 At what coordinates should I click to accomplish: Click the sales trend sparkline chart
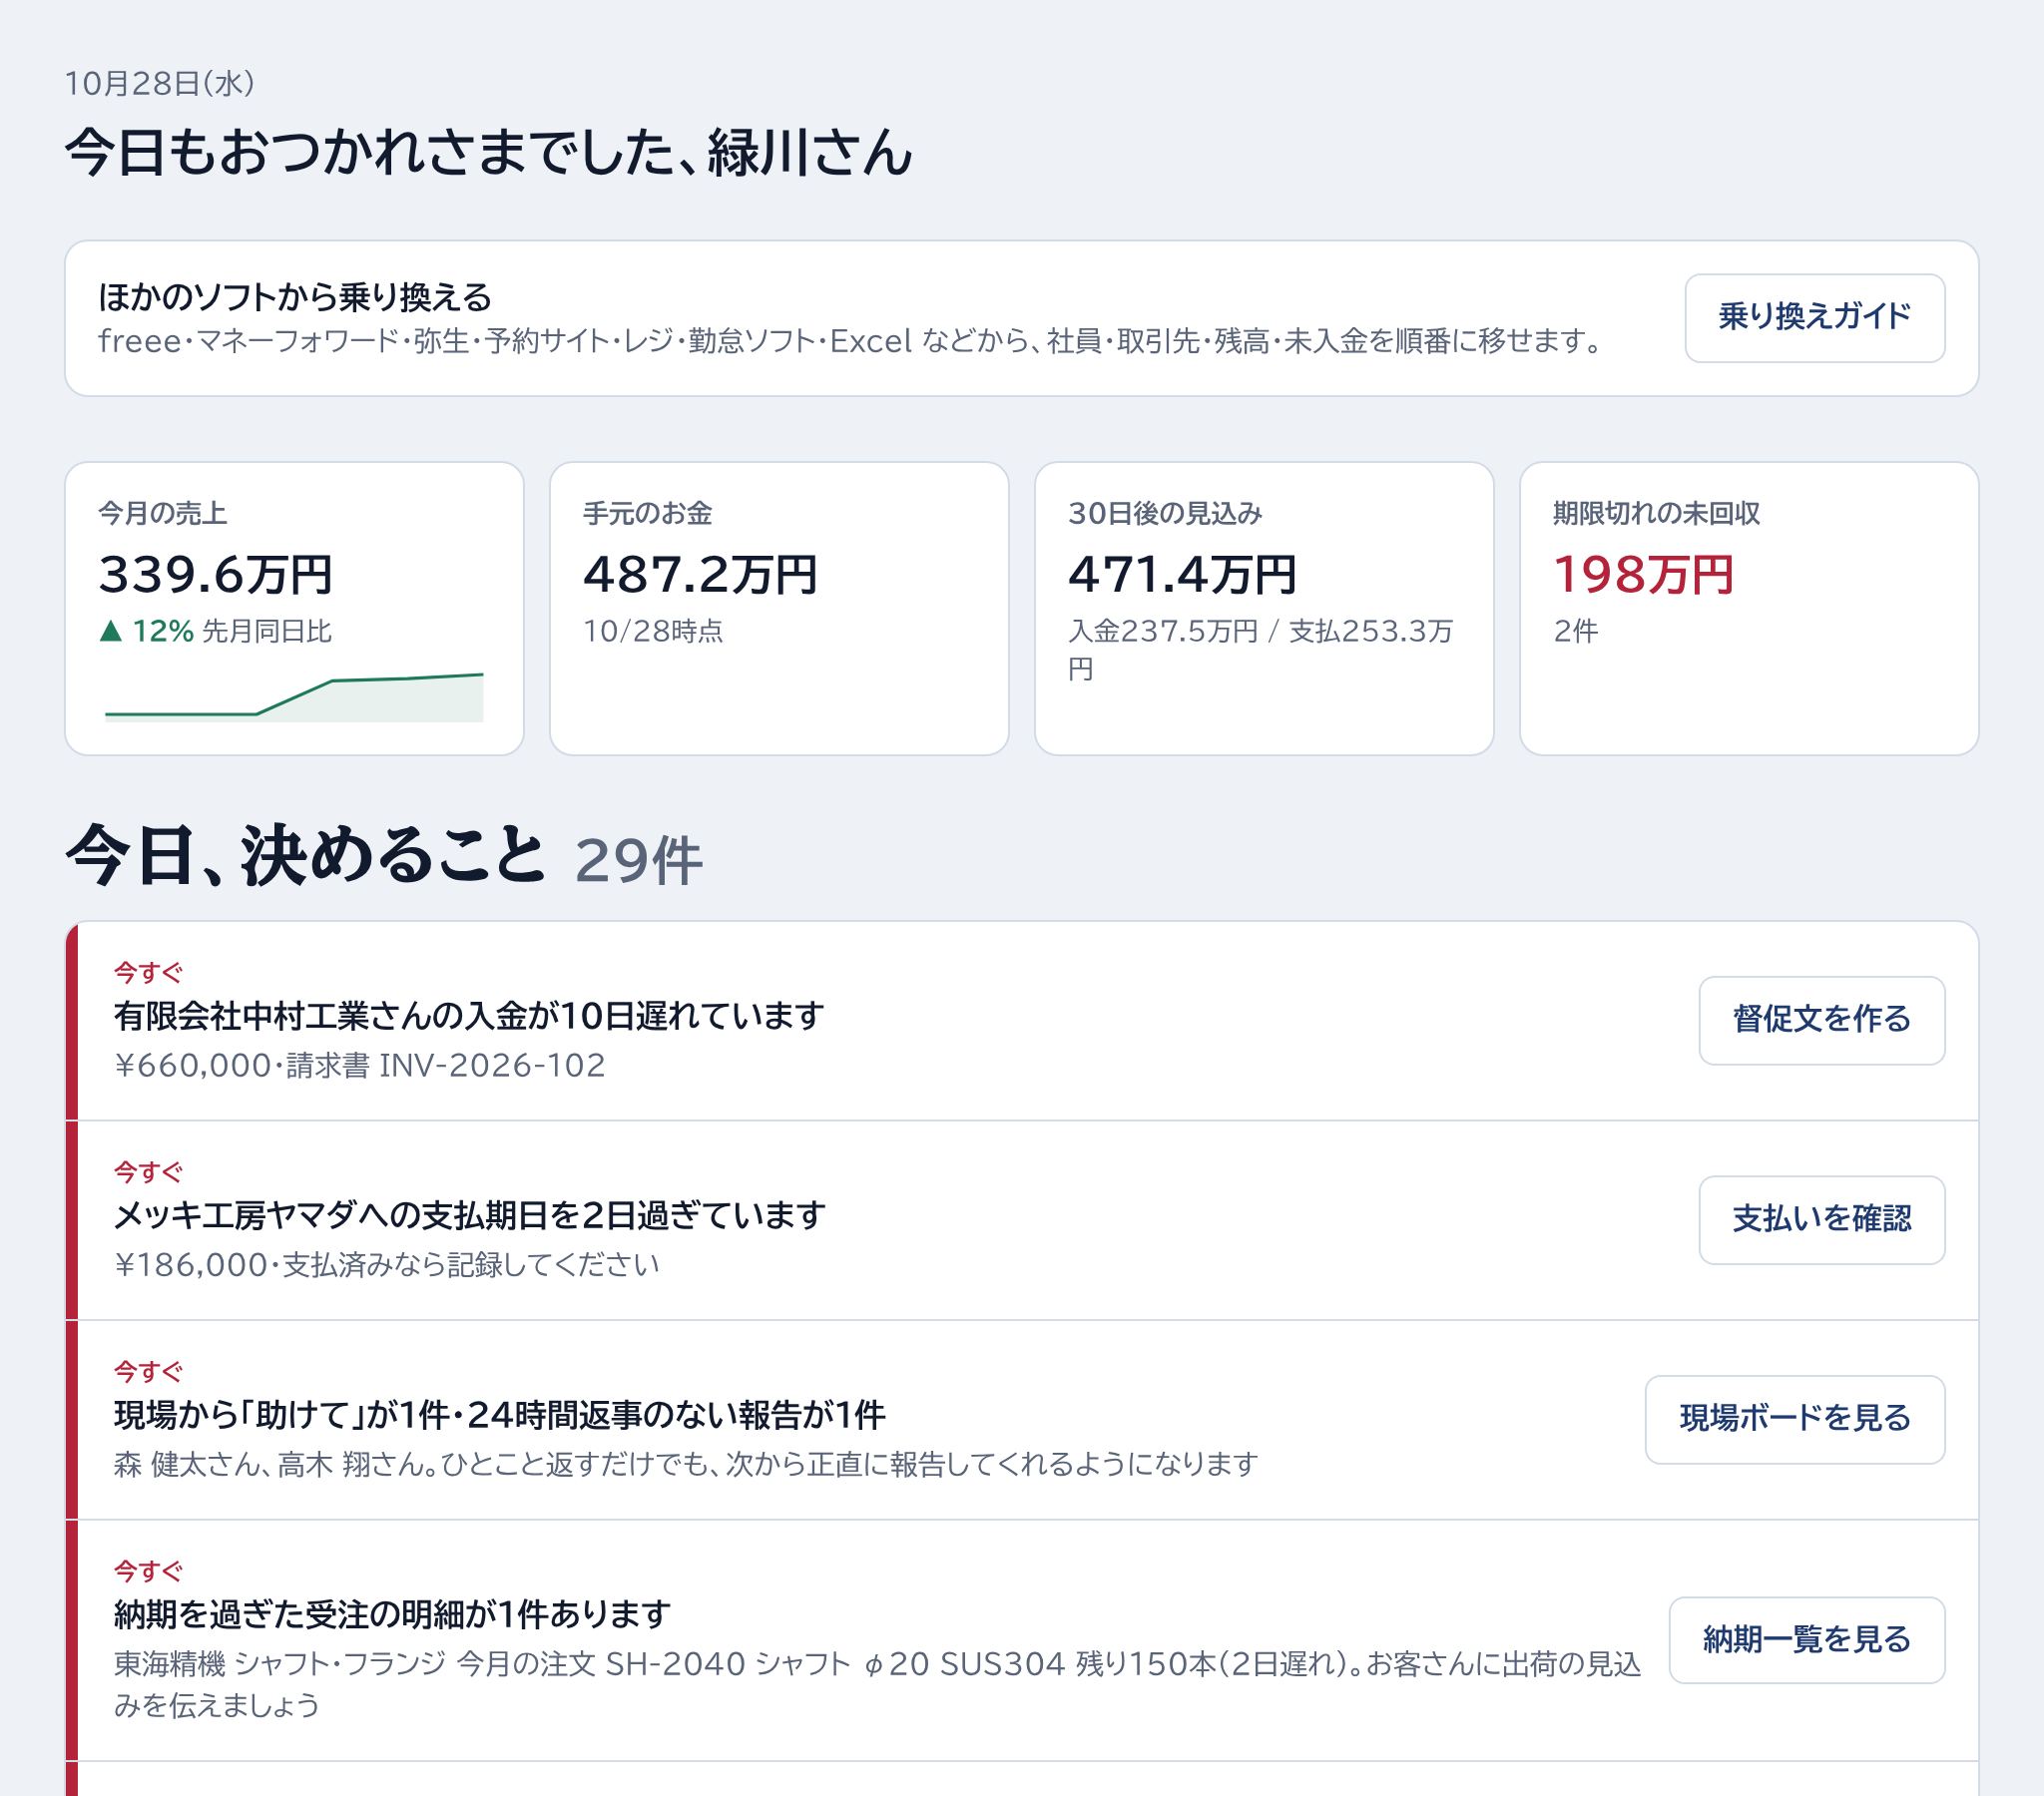click(294, 697)
